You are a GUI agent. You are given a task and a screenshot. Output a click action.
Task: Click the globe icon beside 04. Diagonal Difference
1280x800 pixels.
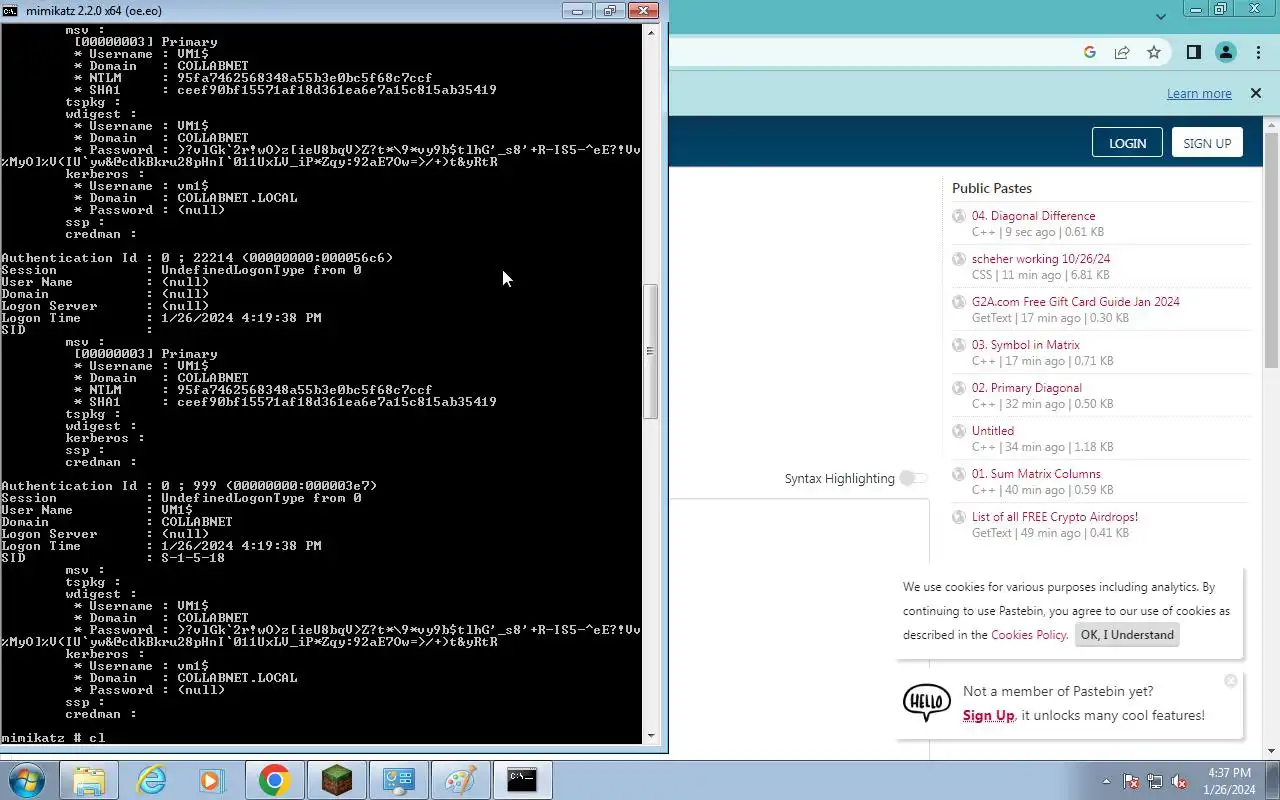click(959, 216)
